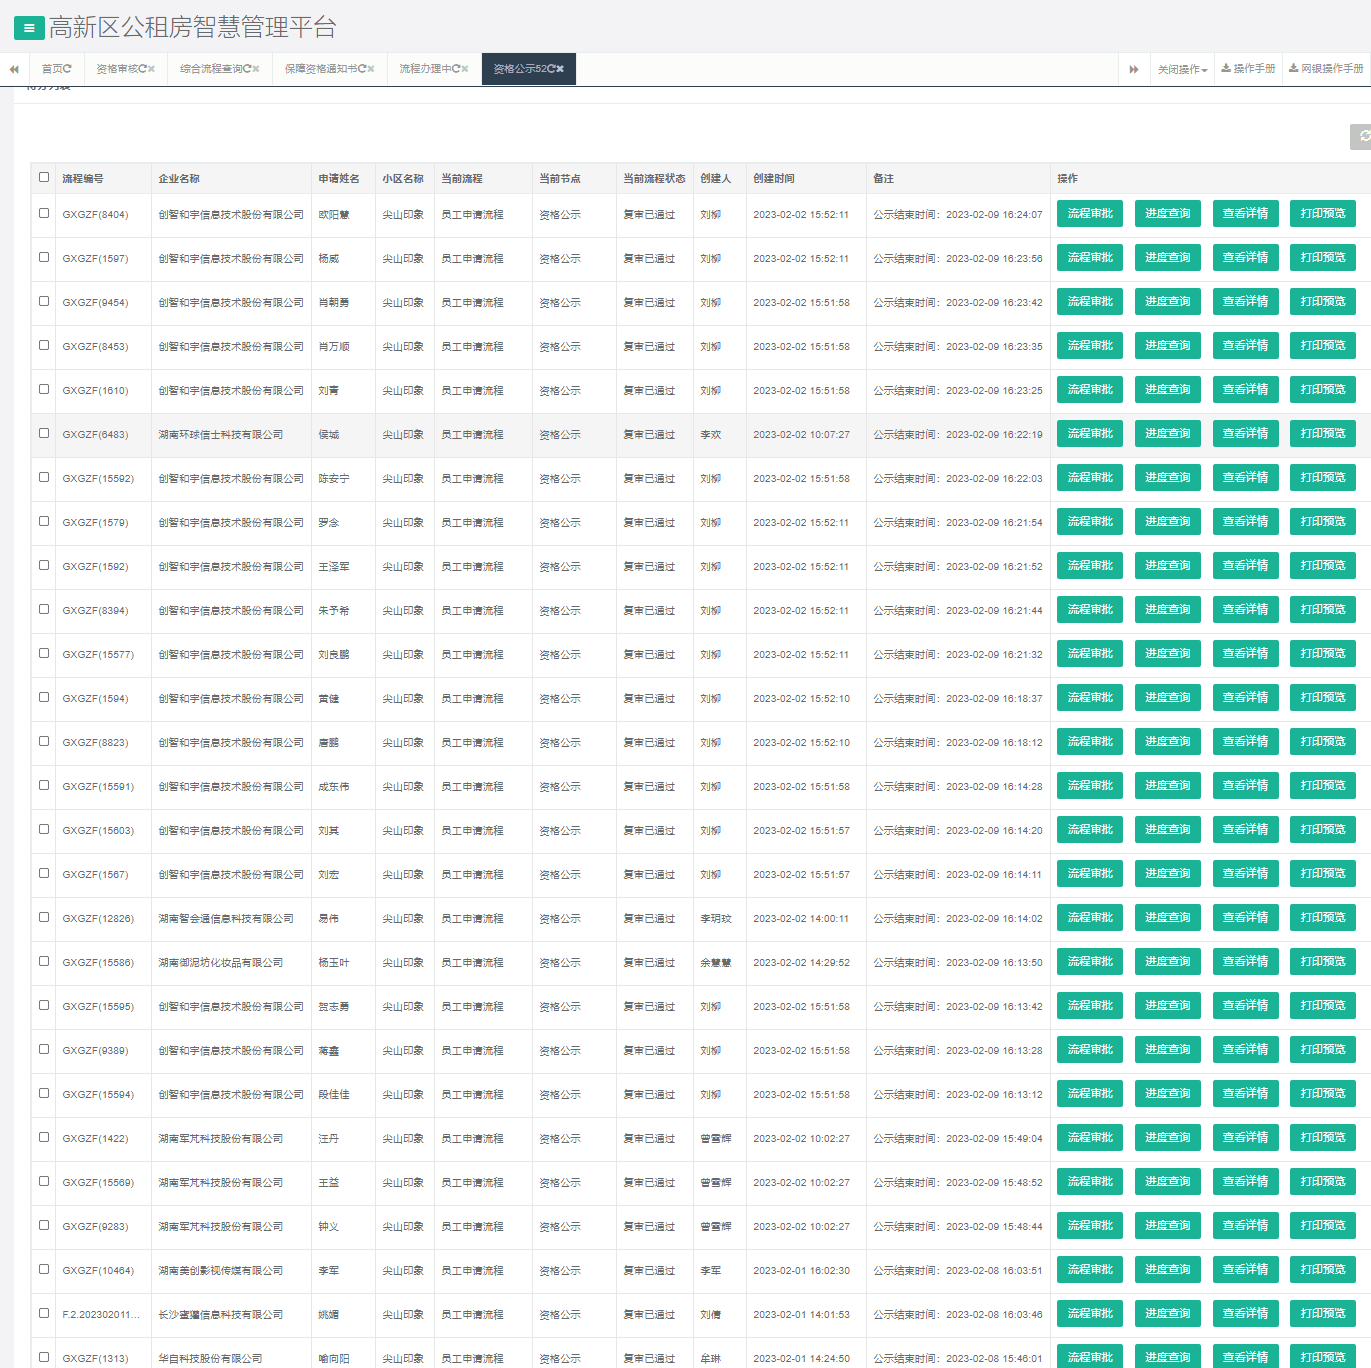Toggle the green hamburger sidebar menu
The width and height of the screenshot is (1371, 1368).
click(29, 28)
